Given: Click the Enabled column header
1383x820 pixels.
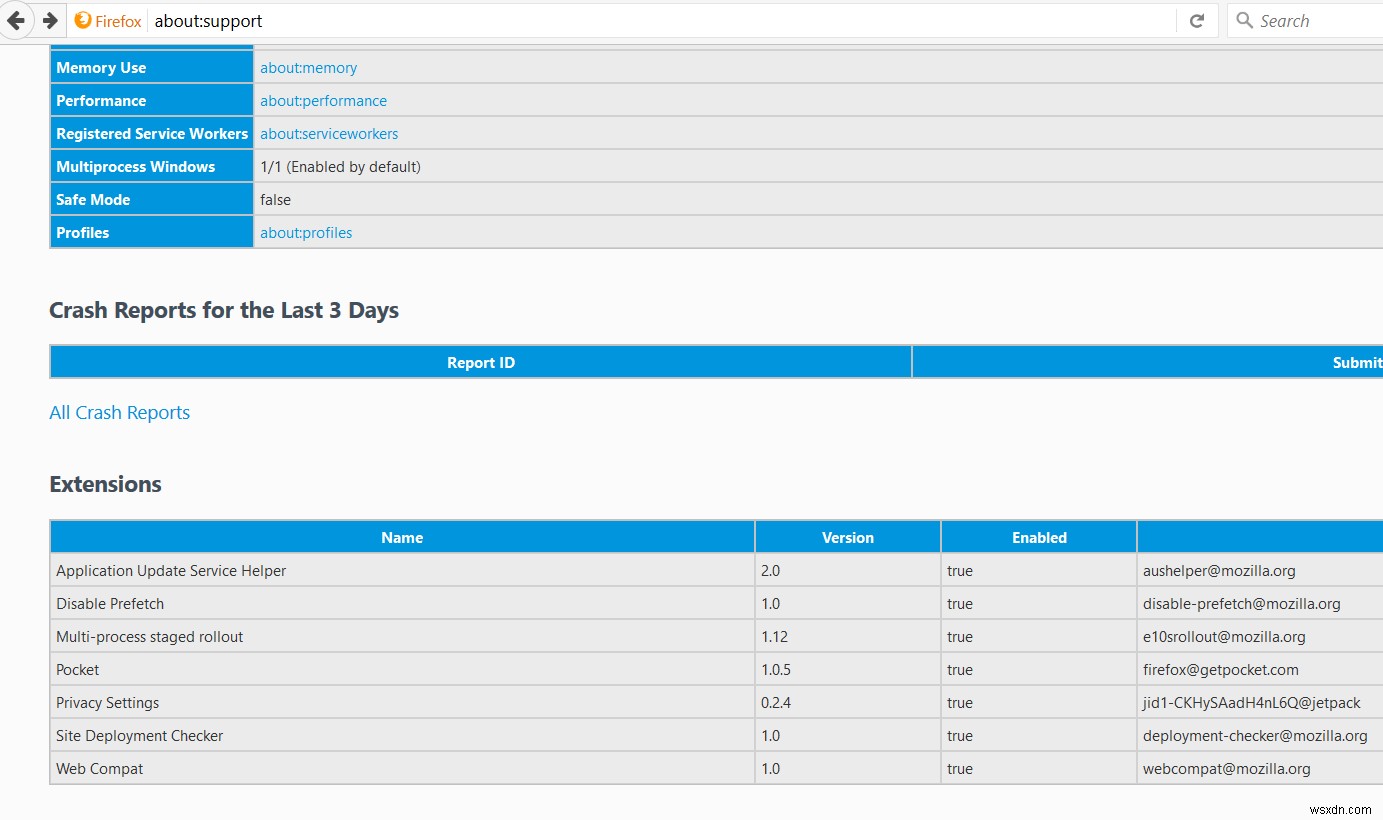Looking at the screenshot, I should point(1039,538).
